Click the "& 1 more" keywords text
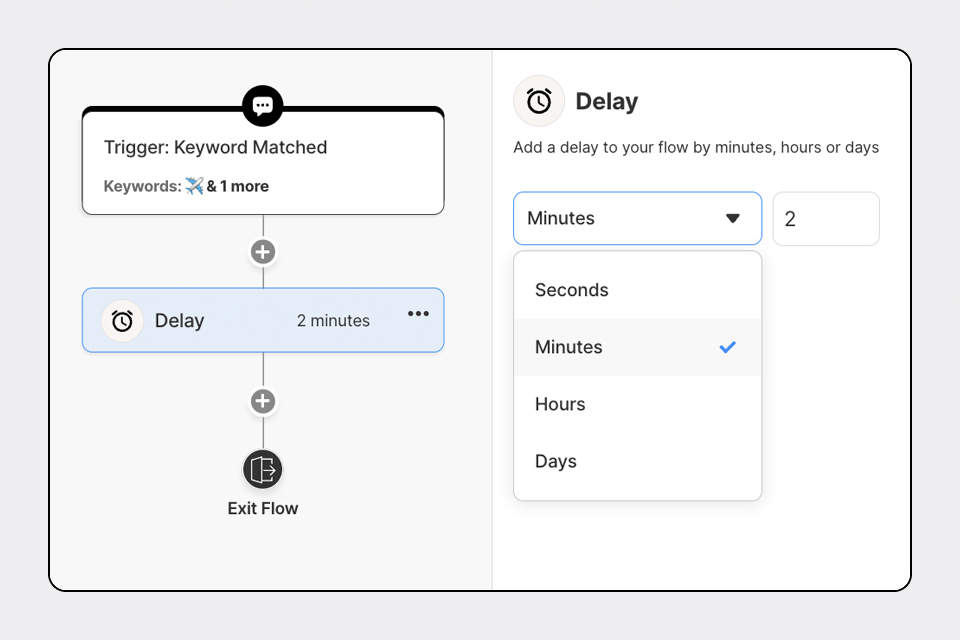This screenshot has width=960, height=640. [238, 186]
